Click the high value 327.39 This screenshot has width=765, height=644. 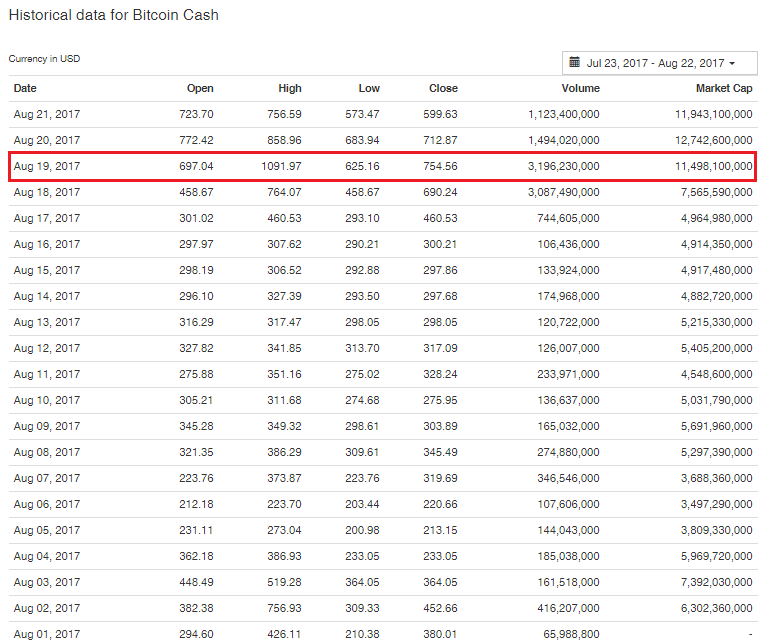point(284,296)
